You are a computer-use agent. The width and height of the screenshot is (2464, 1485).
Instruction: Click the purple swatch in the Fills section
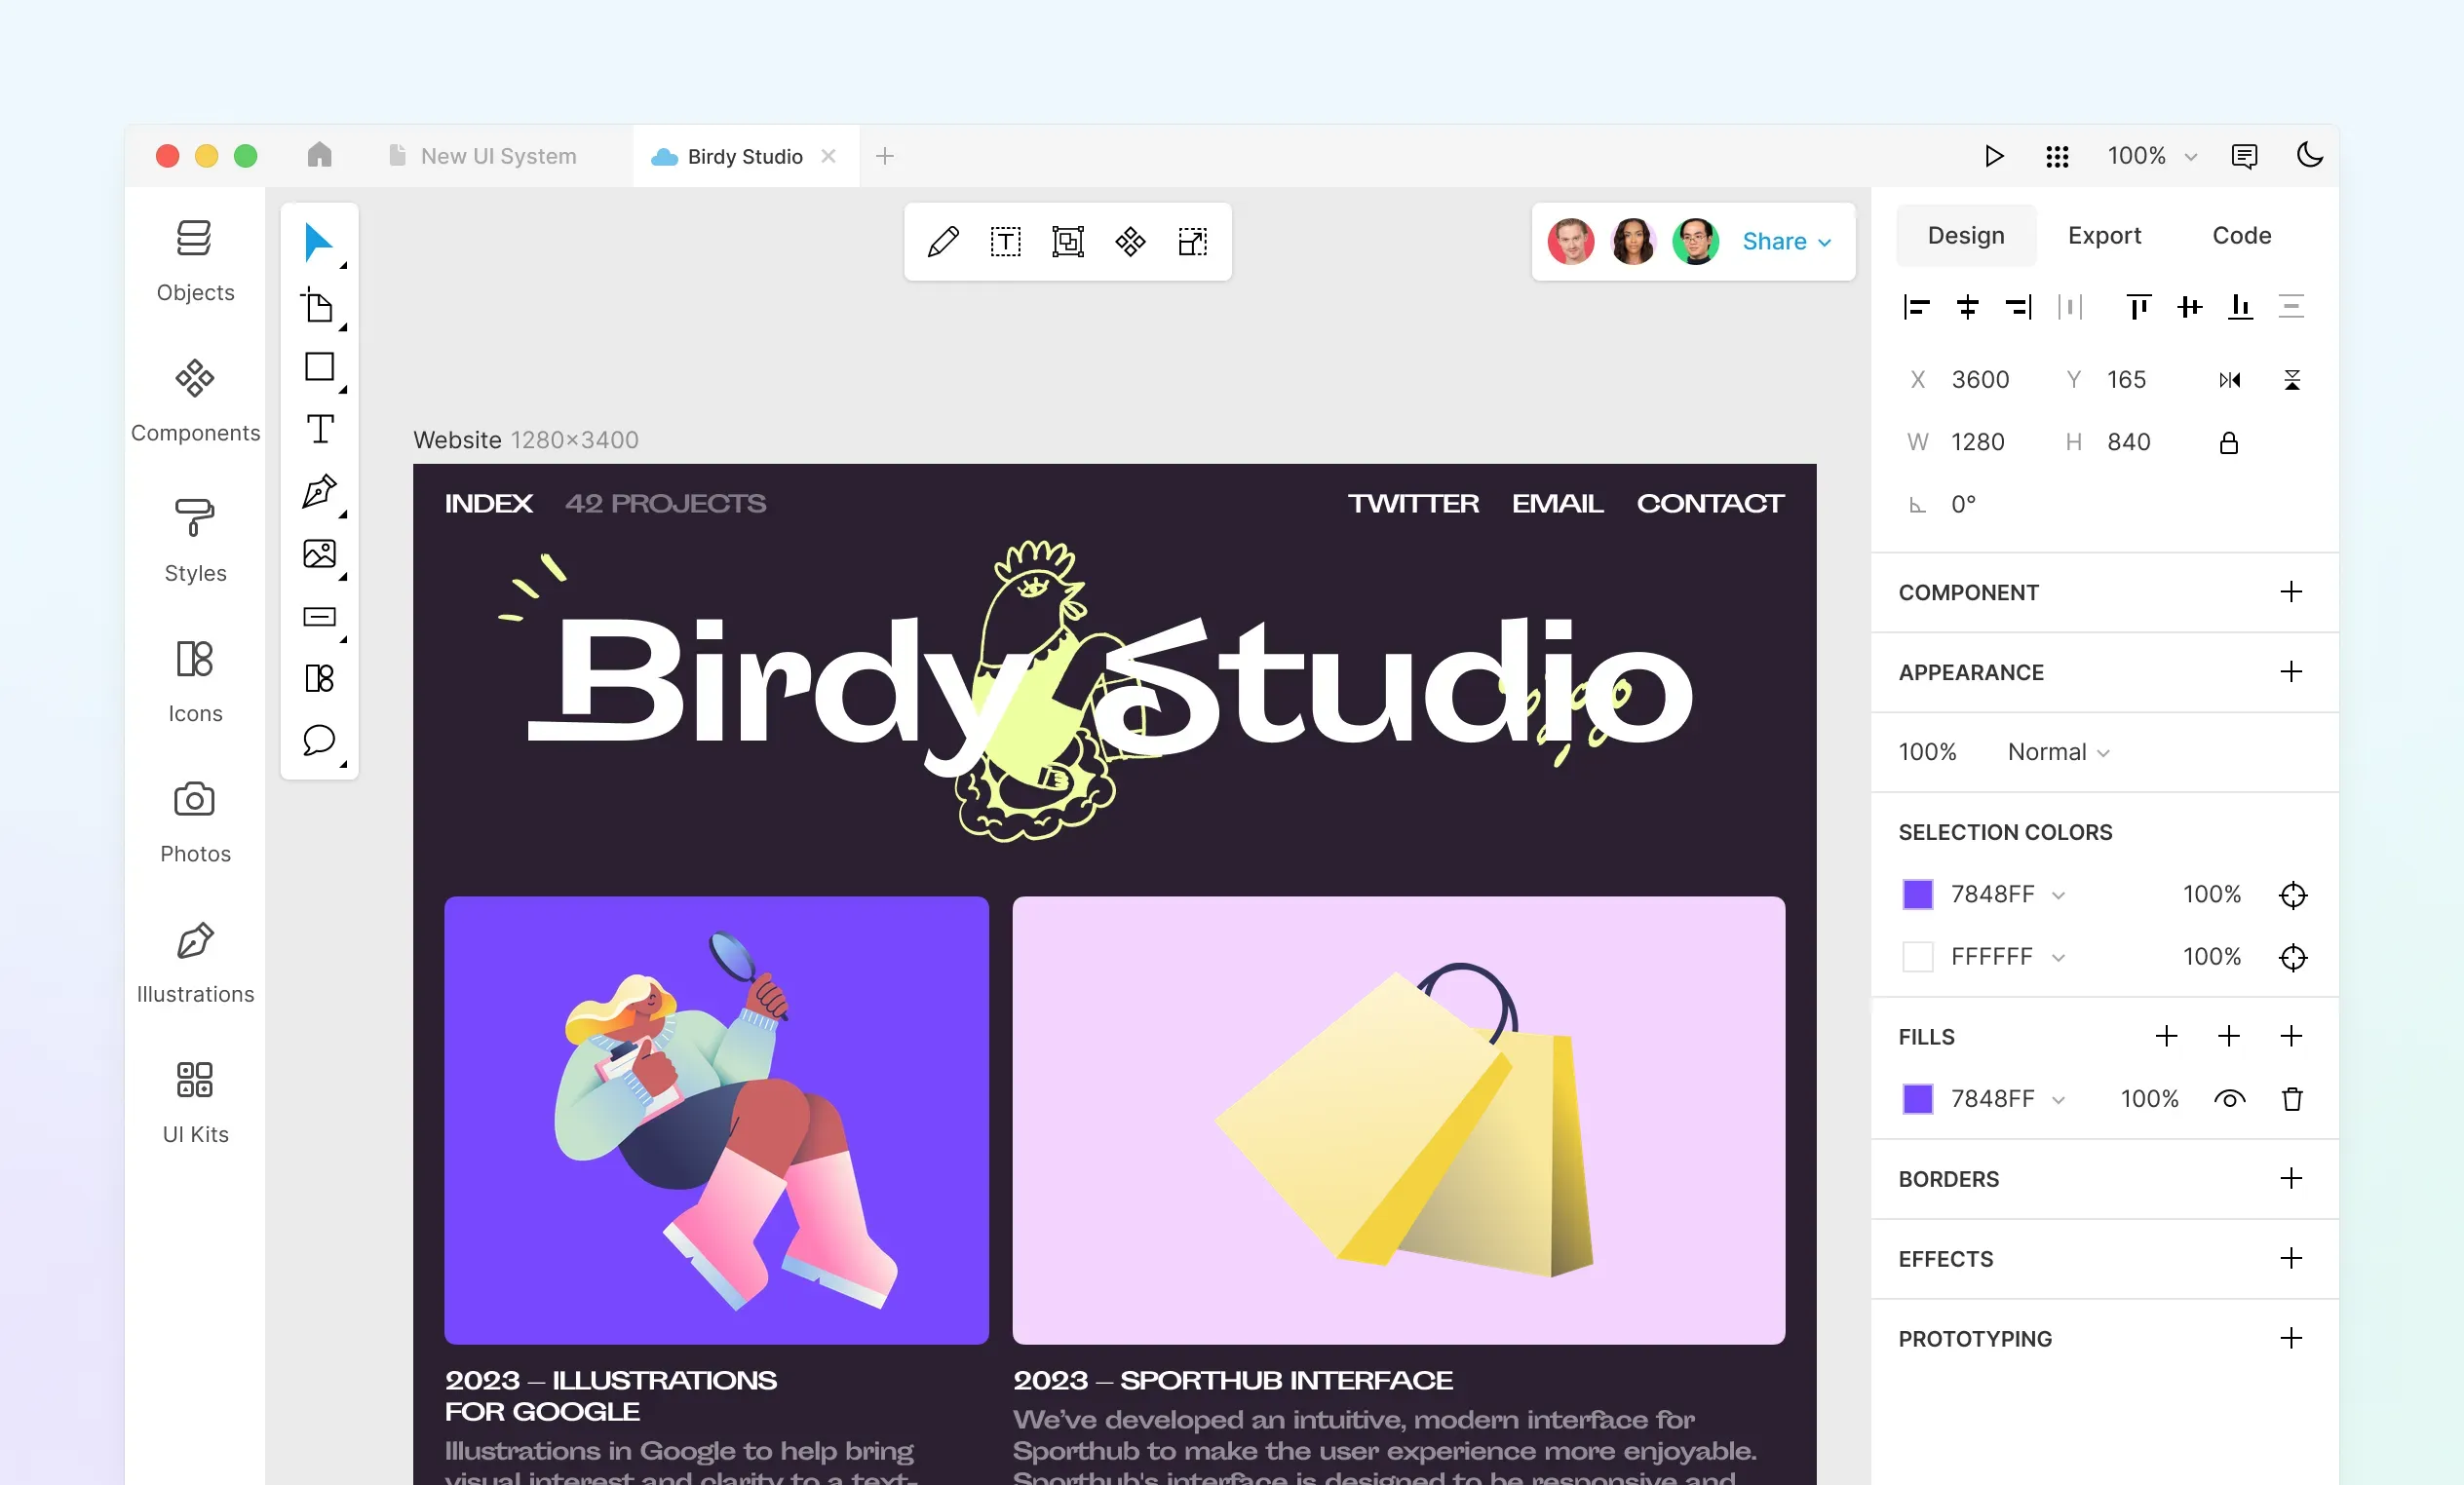(1917, 1099)
